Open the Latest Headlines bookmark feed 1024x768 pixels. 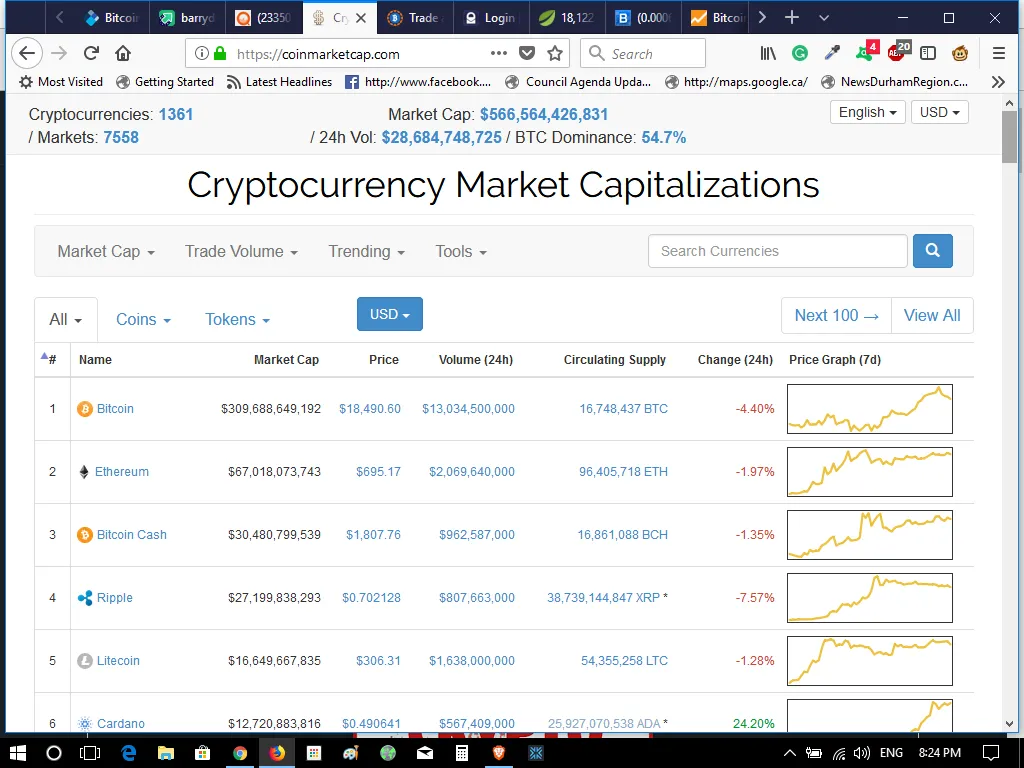point(280,82)
